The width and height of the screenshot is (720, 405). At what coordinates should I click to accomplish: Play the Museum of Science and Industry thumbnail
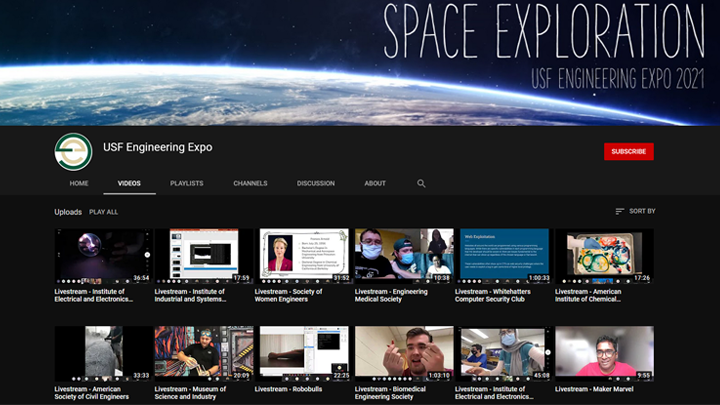pyautogui.click(x=203, y=354)
